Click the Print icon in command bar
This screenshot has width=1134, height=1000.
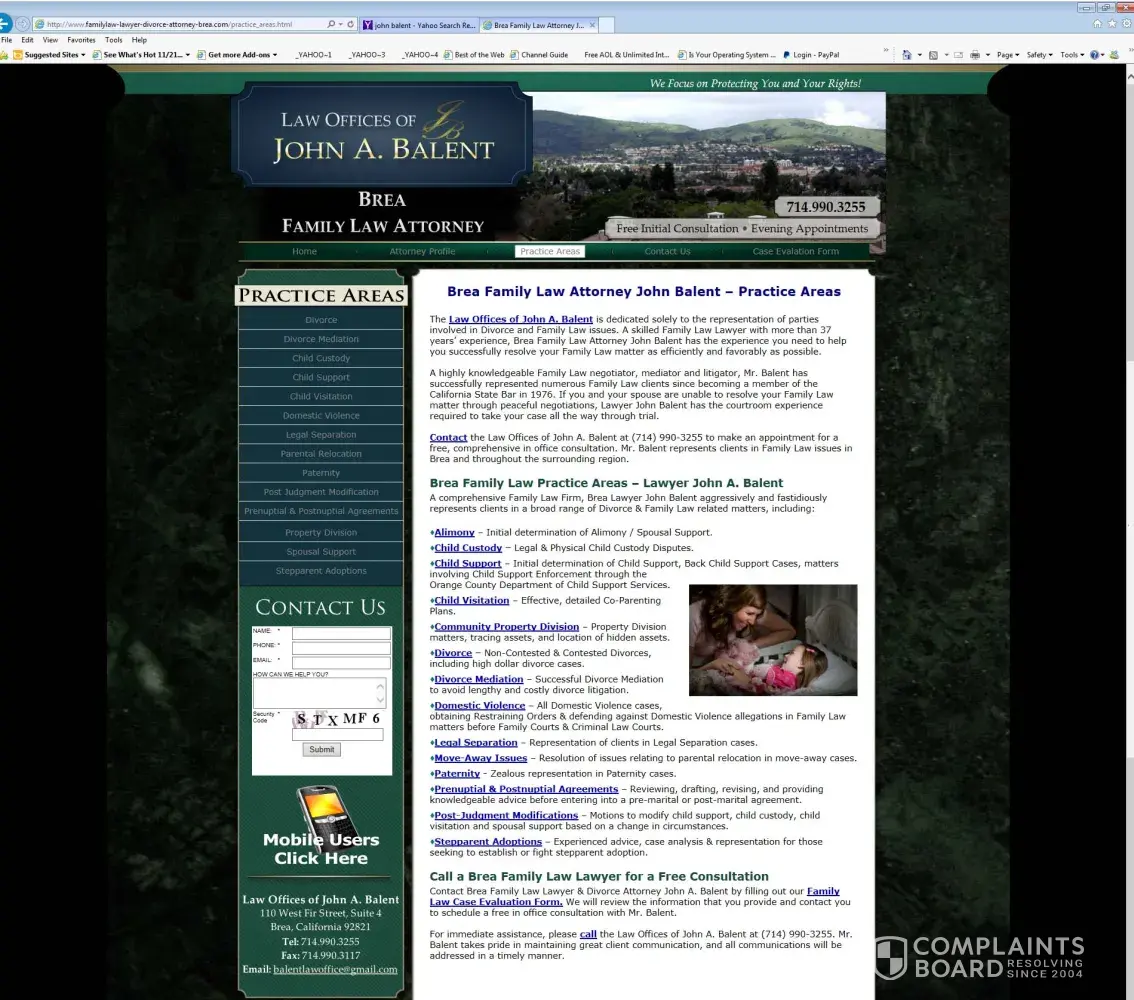point(975,55)
